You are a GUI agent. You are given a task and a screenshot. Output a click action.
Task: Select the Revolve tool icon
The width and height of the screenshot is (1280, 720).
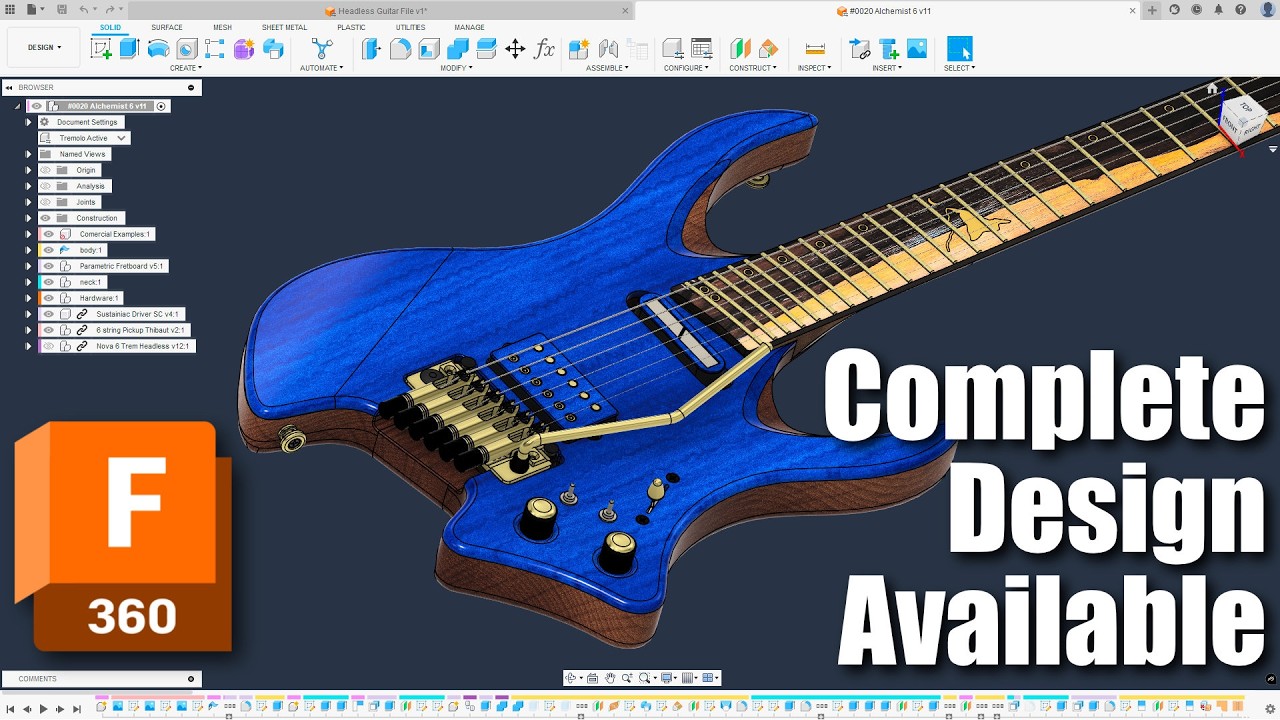[x=158, y=48]
